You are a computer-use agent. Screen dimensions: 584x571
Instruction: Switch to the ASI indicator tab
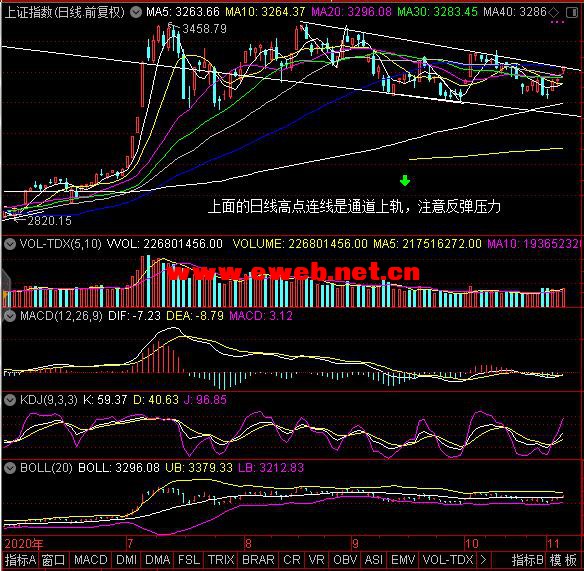click(374, 560)
